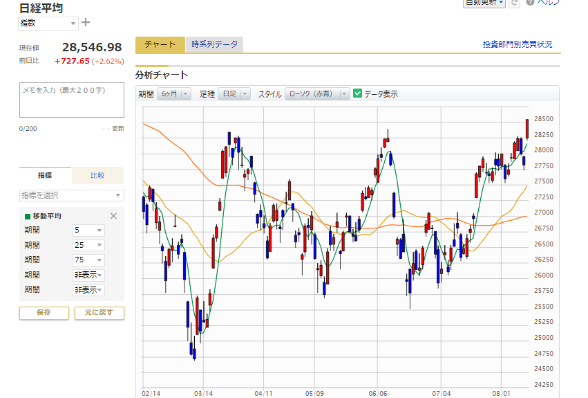Viewport: 588px width, 398px height.
Task: Click the 06/06 date label
Action: coord(378,393)
